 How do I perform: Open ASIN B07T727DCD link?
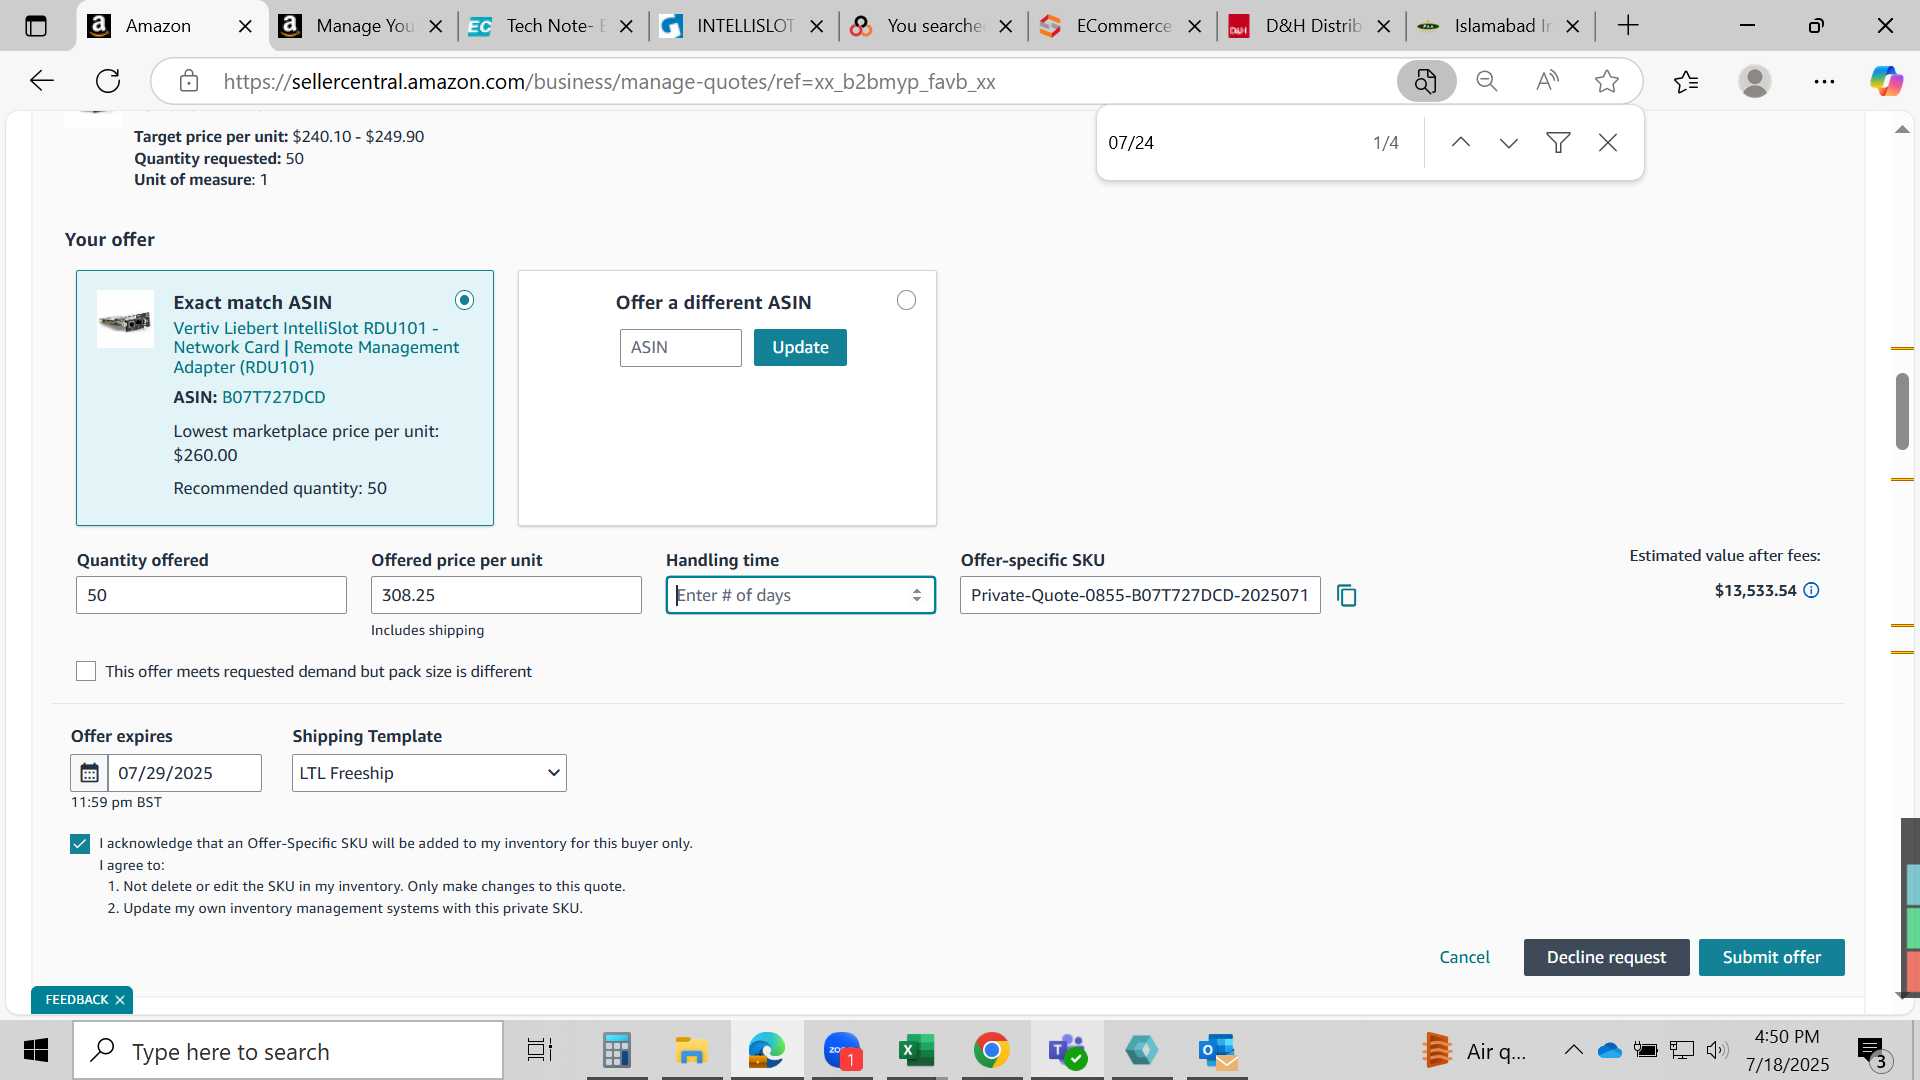pyautogui.click(x=274, y=397)
